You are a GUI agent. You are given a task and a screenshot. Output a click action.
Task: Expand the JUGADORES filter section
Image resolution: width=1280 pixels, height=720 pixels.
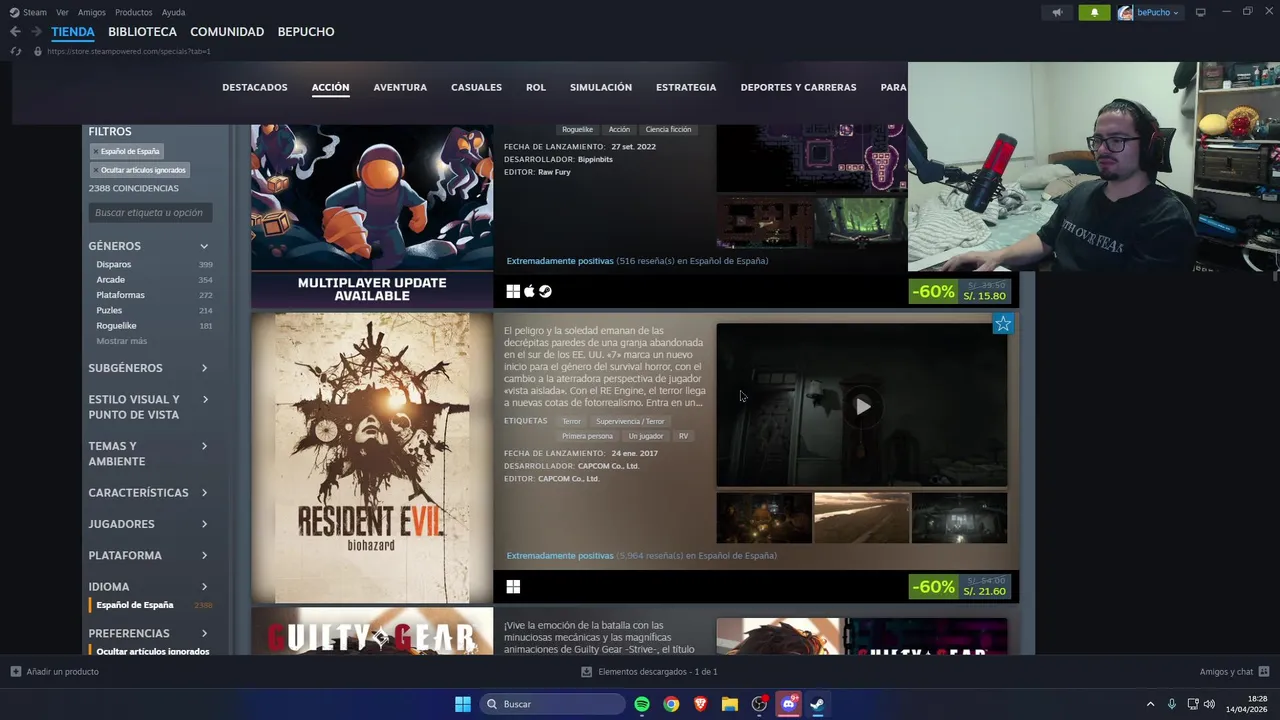pos(149,524)
